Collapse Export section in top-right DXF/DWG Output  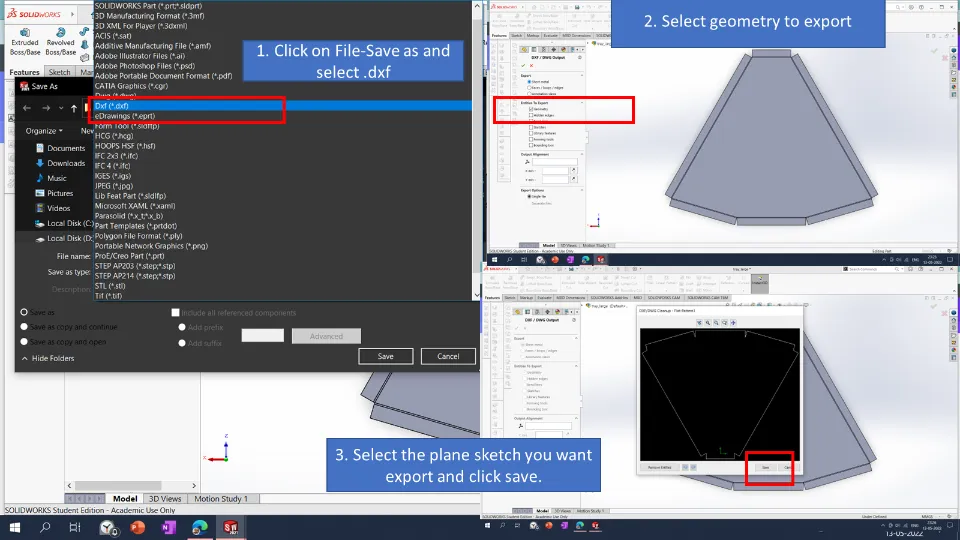[x=582, y=75]
